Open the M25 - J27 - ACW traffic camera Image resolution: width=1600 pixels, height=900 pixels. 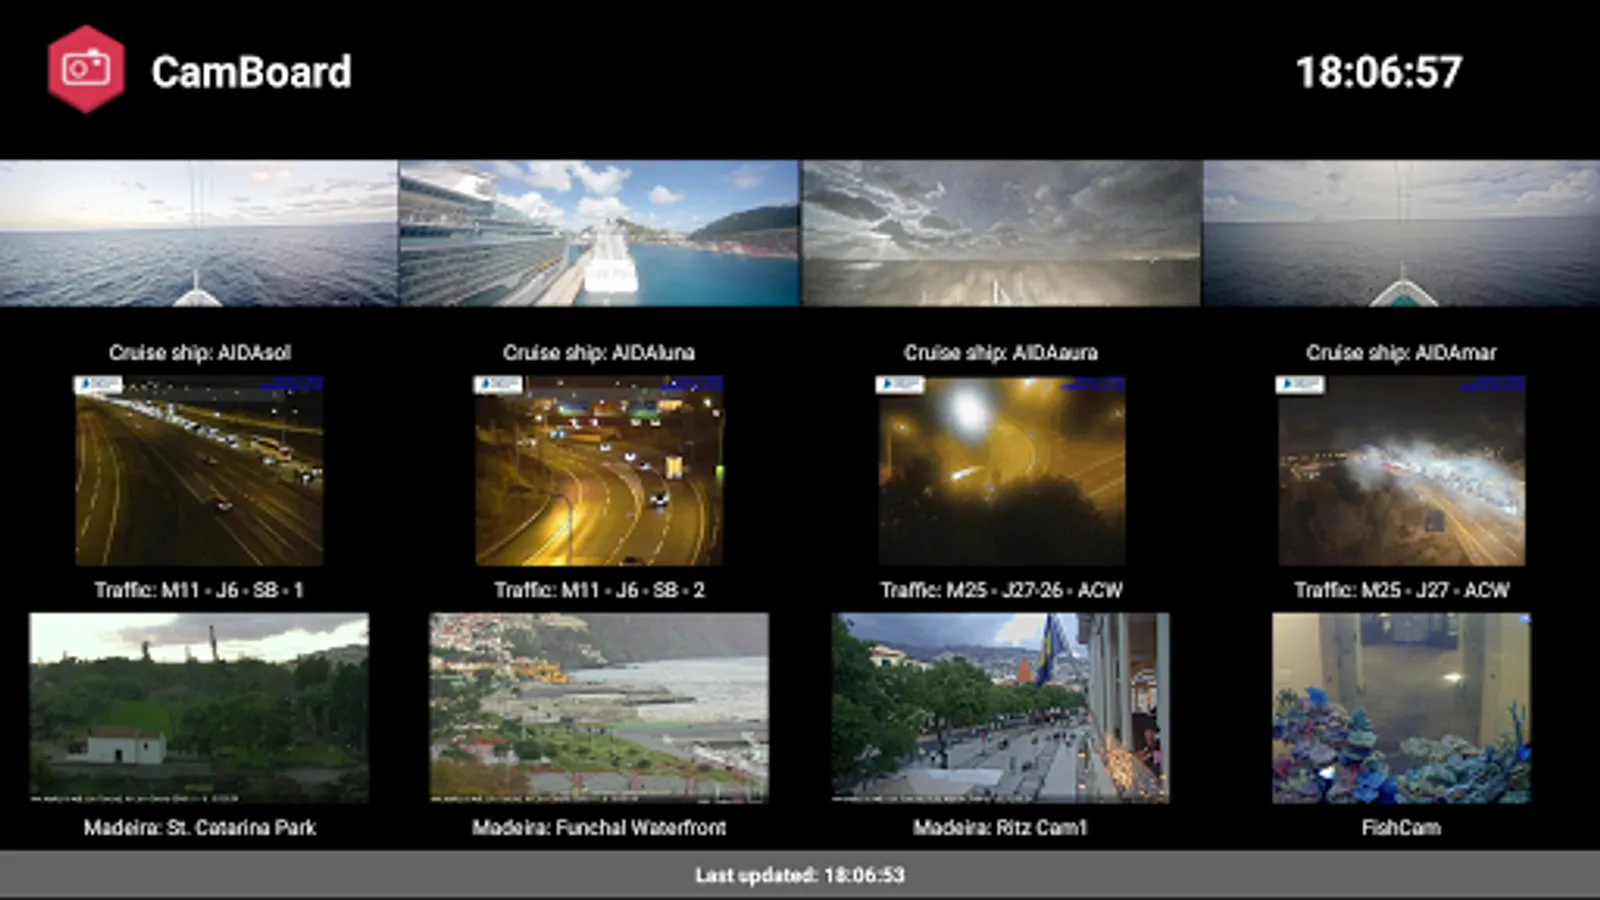1401,471
